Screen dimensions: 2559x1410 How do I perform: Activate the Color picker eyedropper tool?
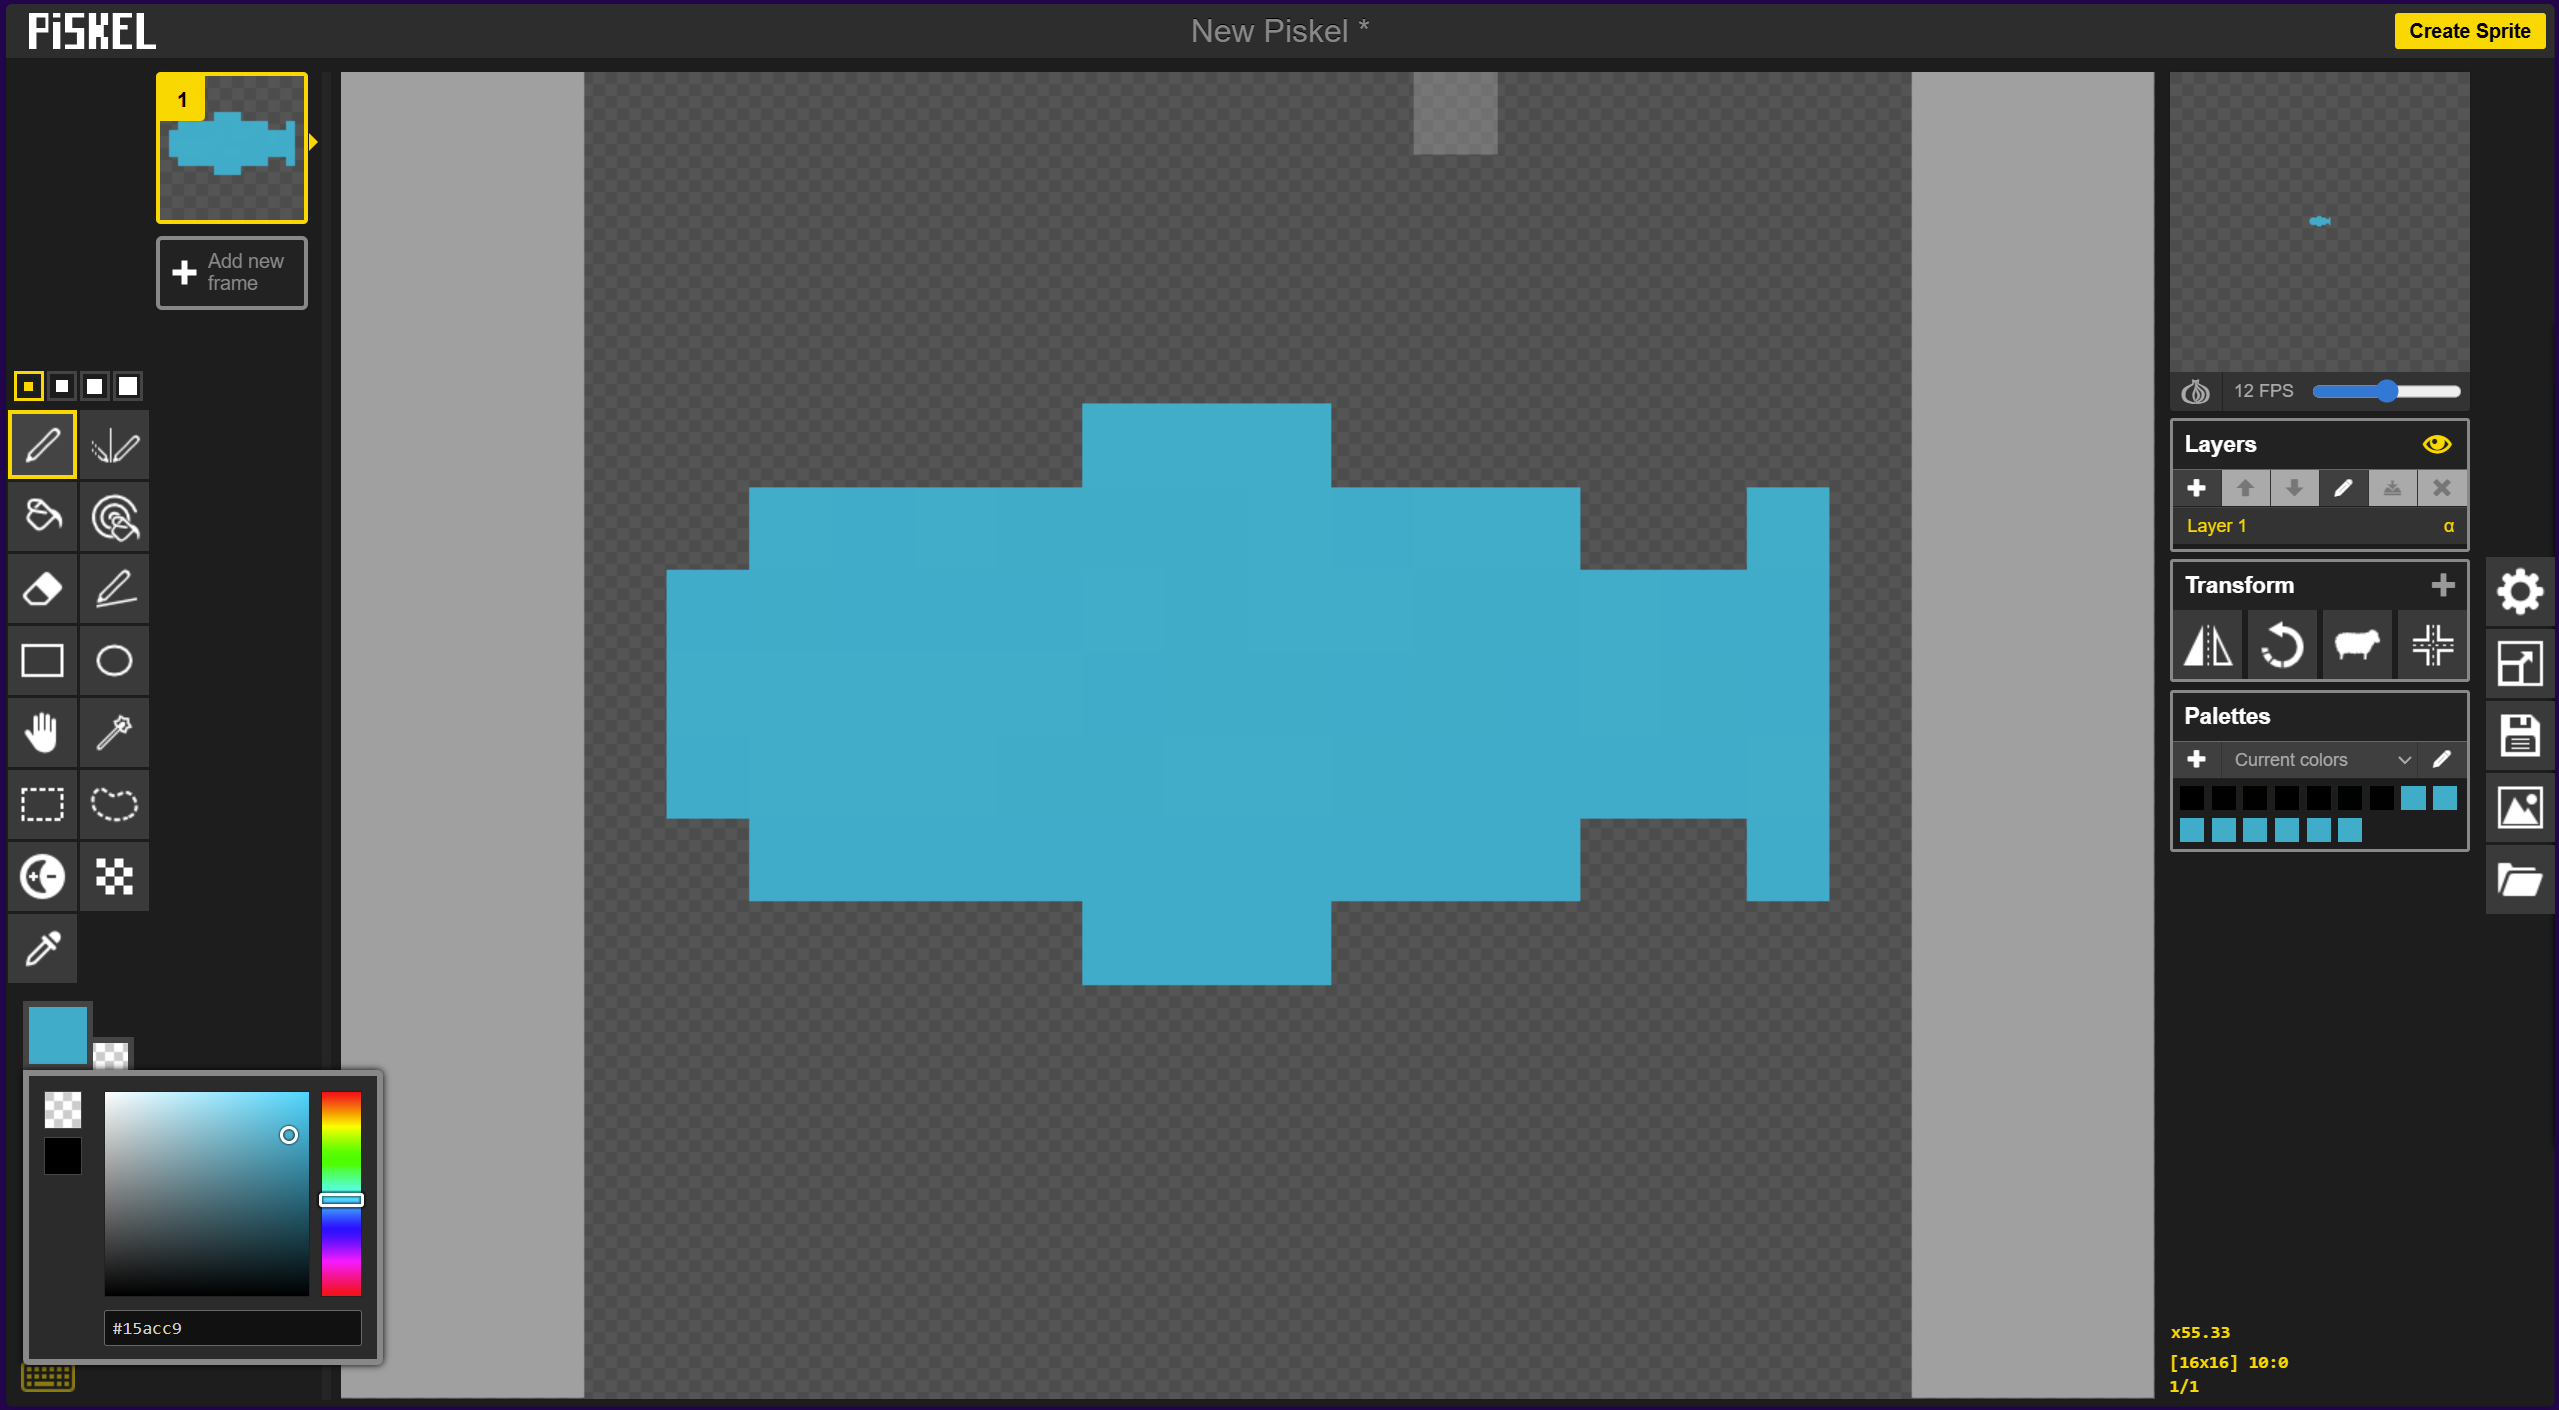[42, 948]
